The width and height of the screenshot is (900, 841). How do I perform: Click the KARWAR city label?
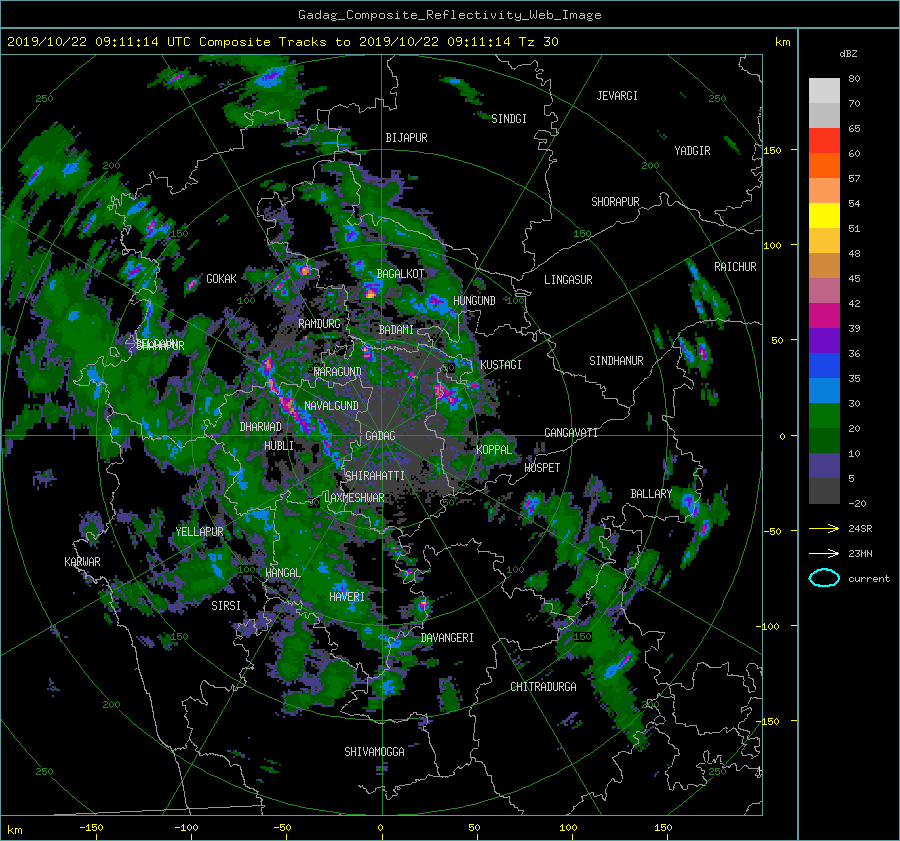pos(82,562)
